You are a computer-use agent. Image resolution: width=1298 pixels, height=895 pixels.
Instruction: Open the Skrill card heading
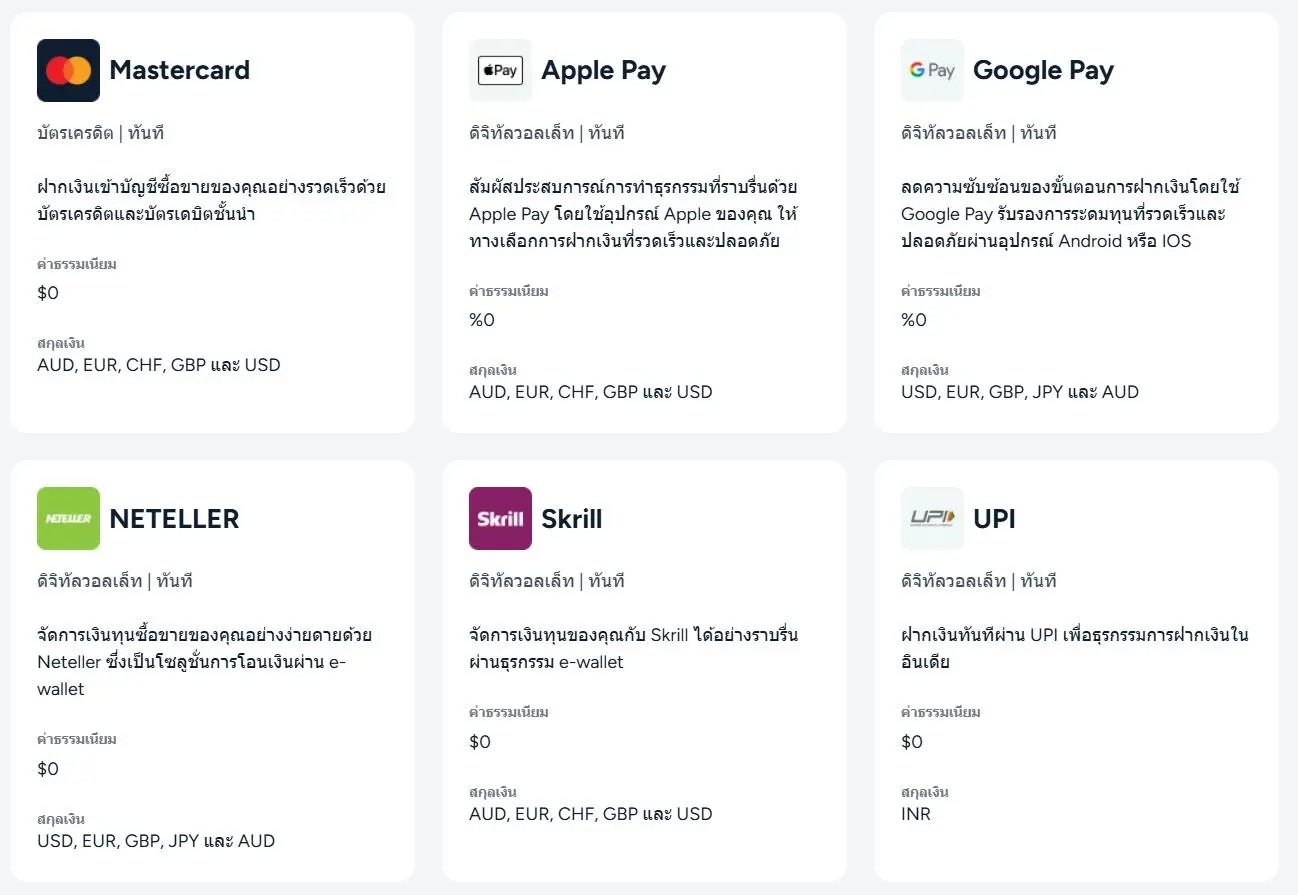(571, 519)
